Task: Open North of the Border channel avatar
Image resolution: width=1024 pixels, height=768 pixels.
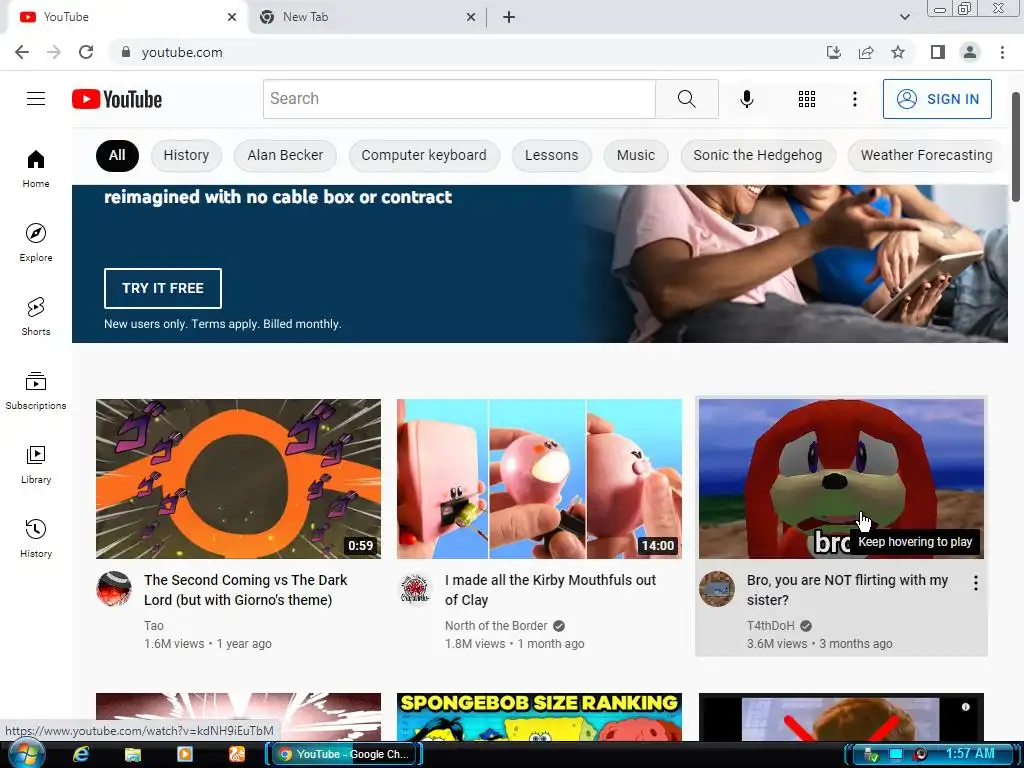Action: coord(415,589)
